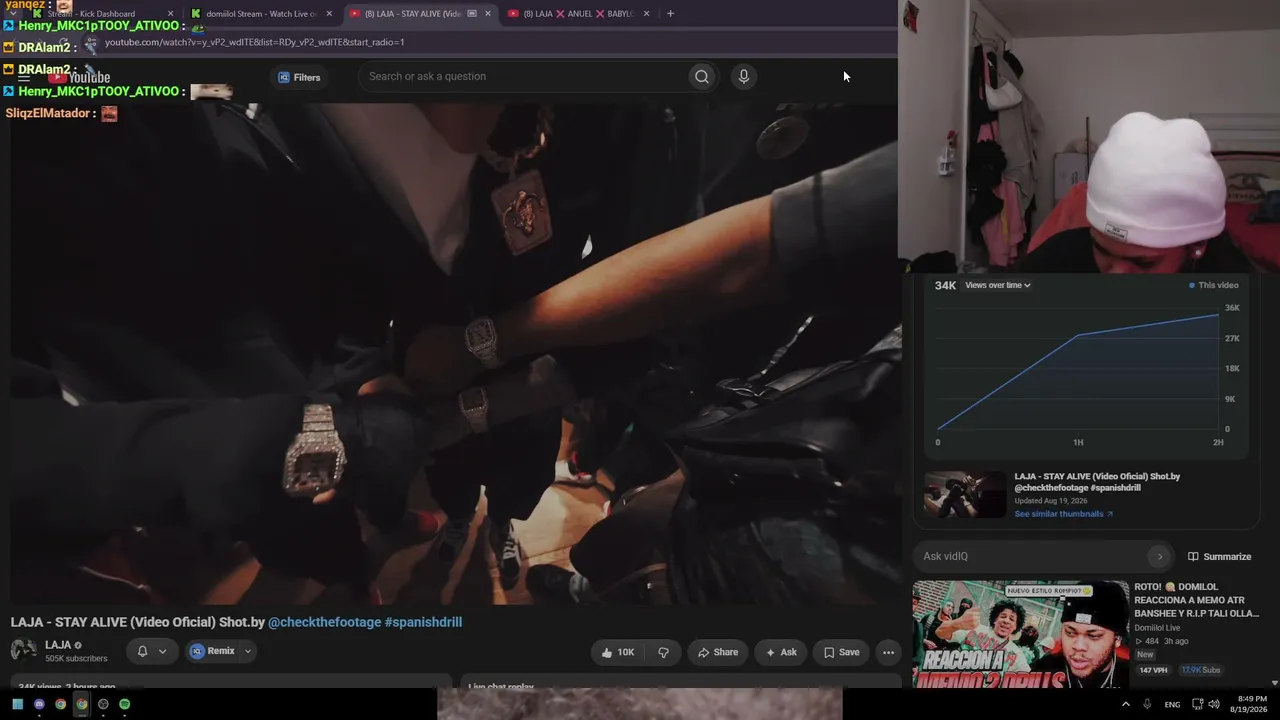Click the Updated Aug 19, 2026 text
Image resolution: width=1280 pixels, height=720 pixels.
(1051, 501)
